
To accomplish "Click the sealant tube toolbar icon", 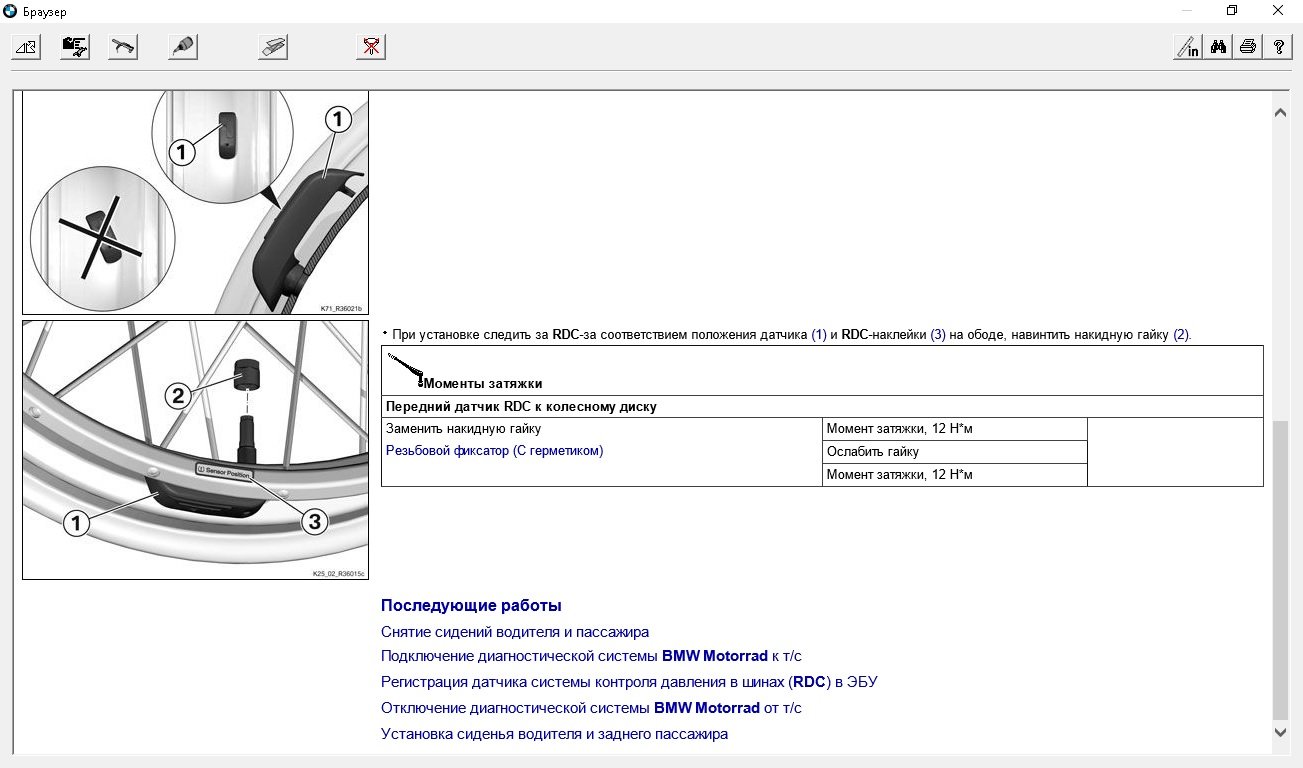I will 182,47.
